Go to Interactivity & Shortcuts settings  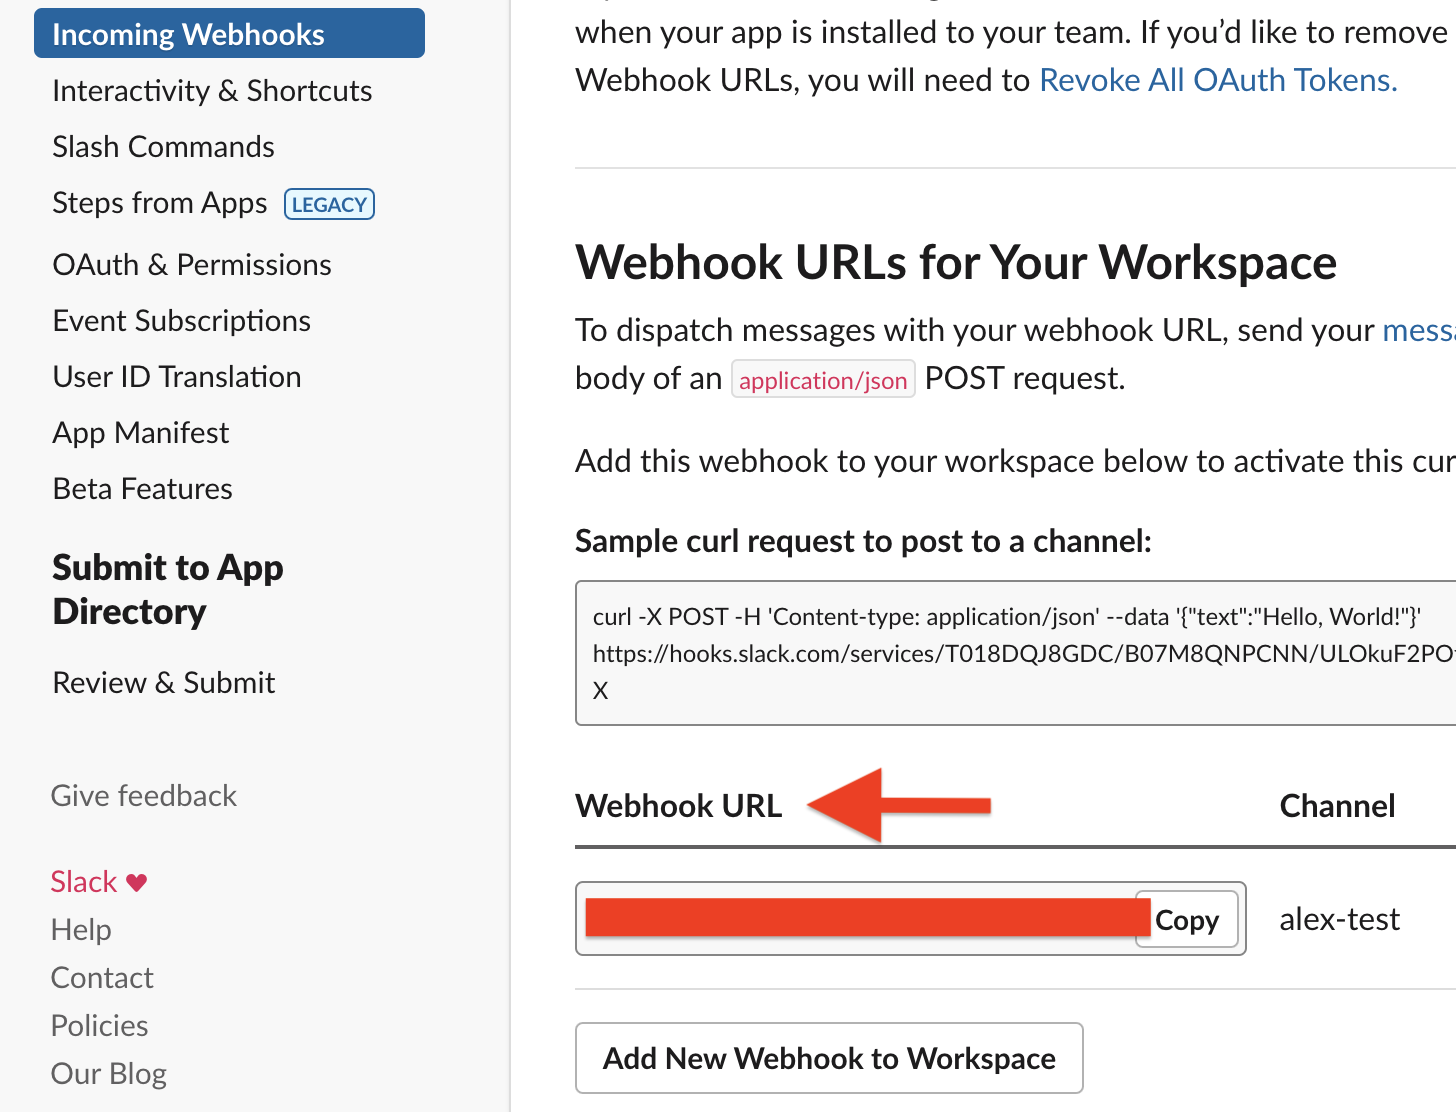click(x=212, y=90)
